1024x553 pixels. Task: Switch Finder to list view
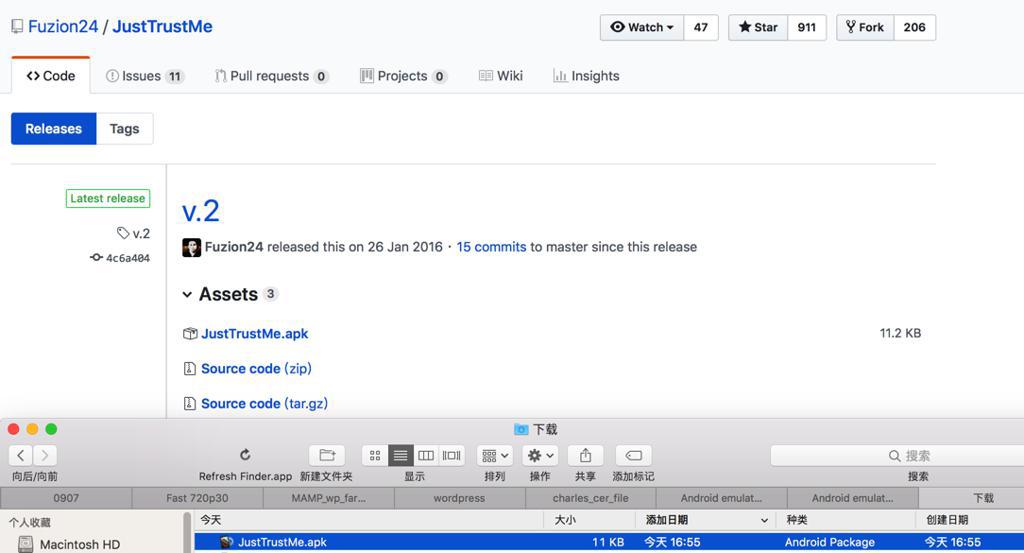400,455
